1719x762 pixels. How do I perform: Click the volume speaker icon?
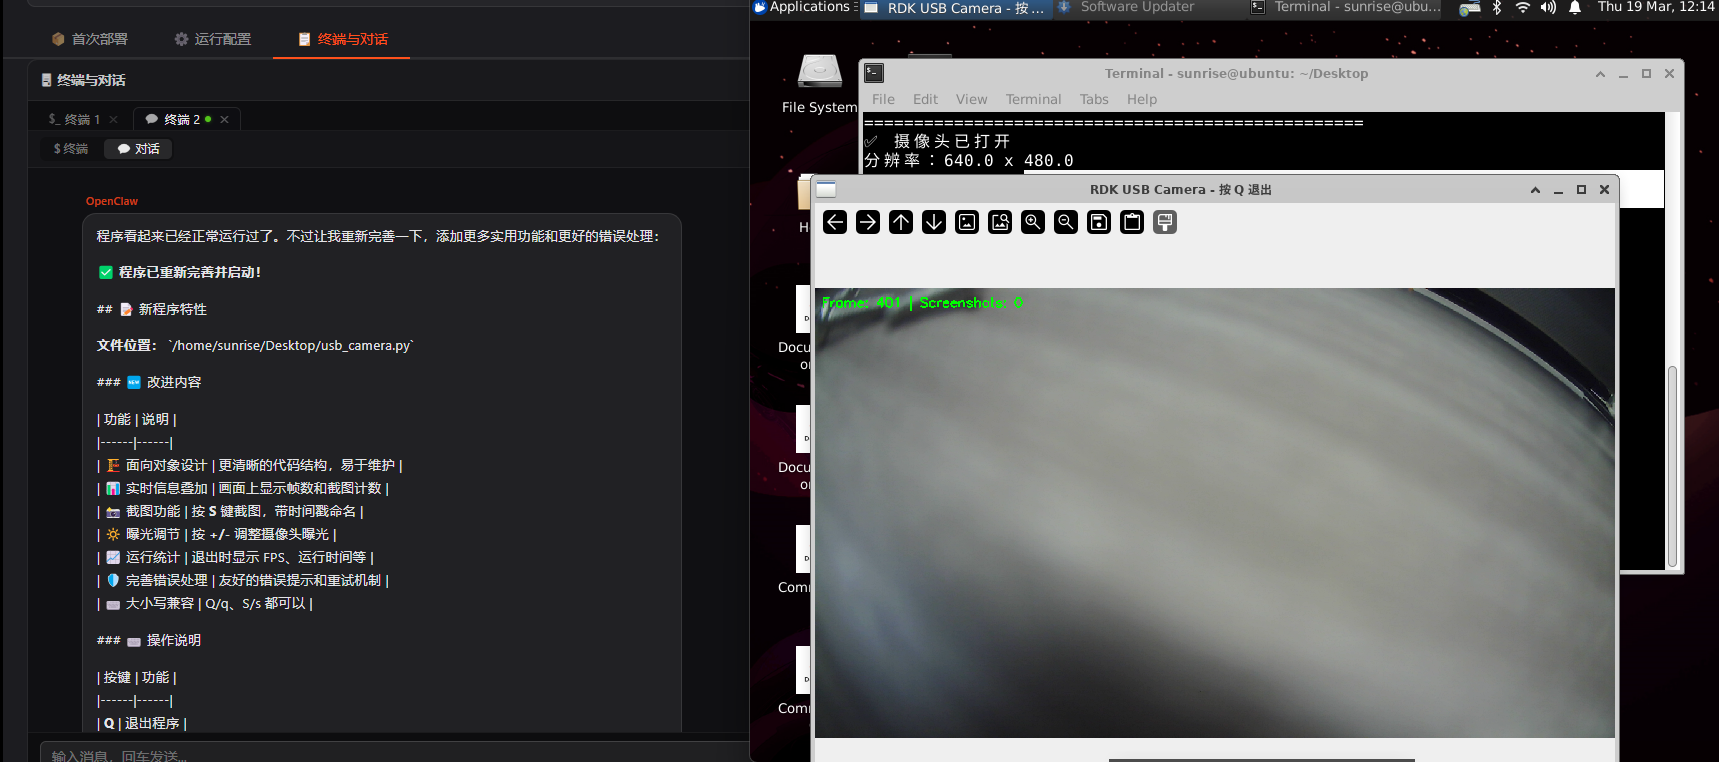[x=1548, y=7]
